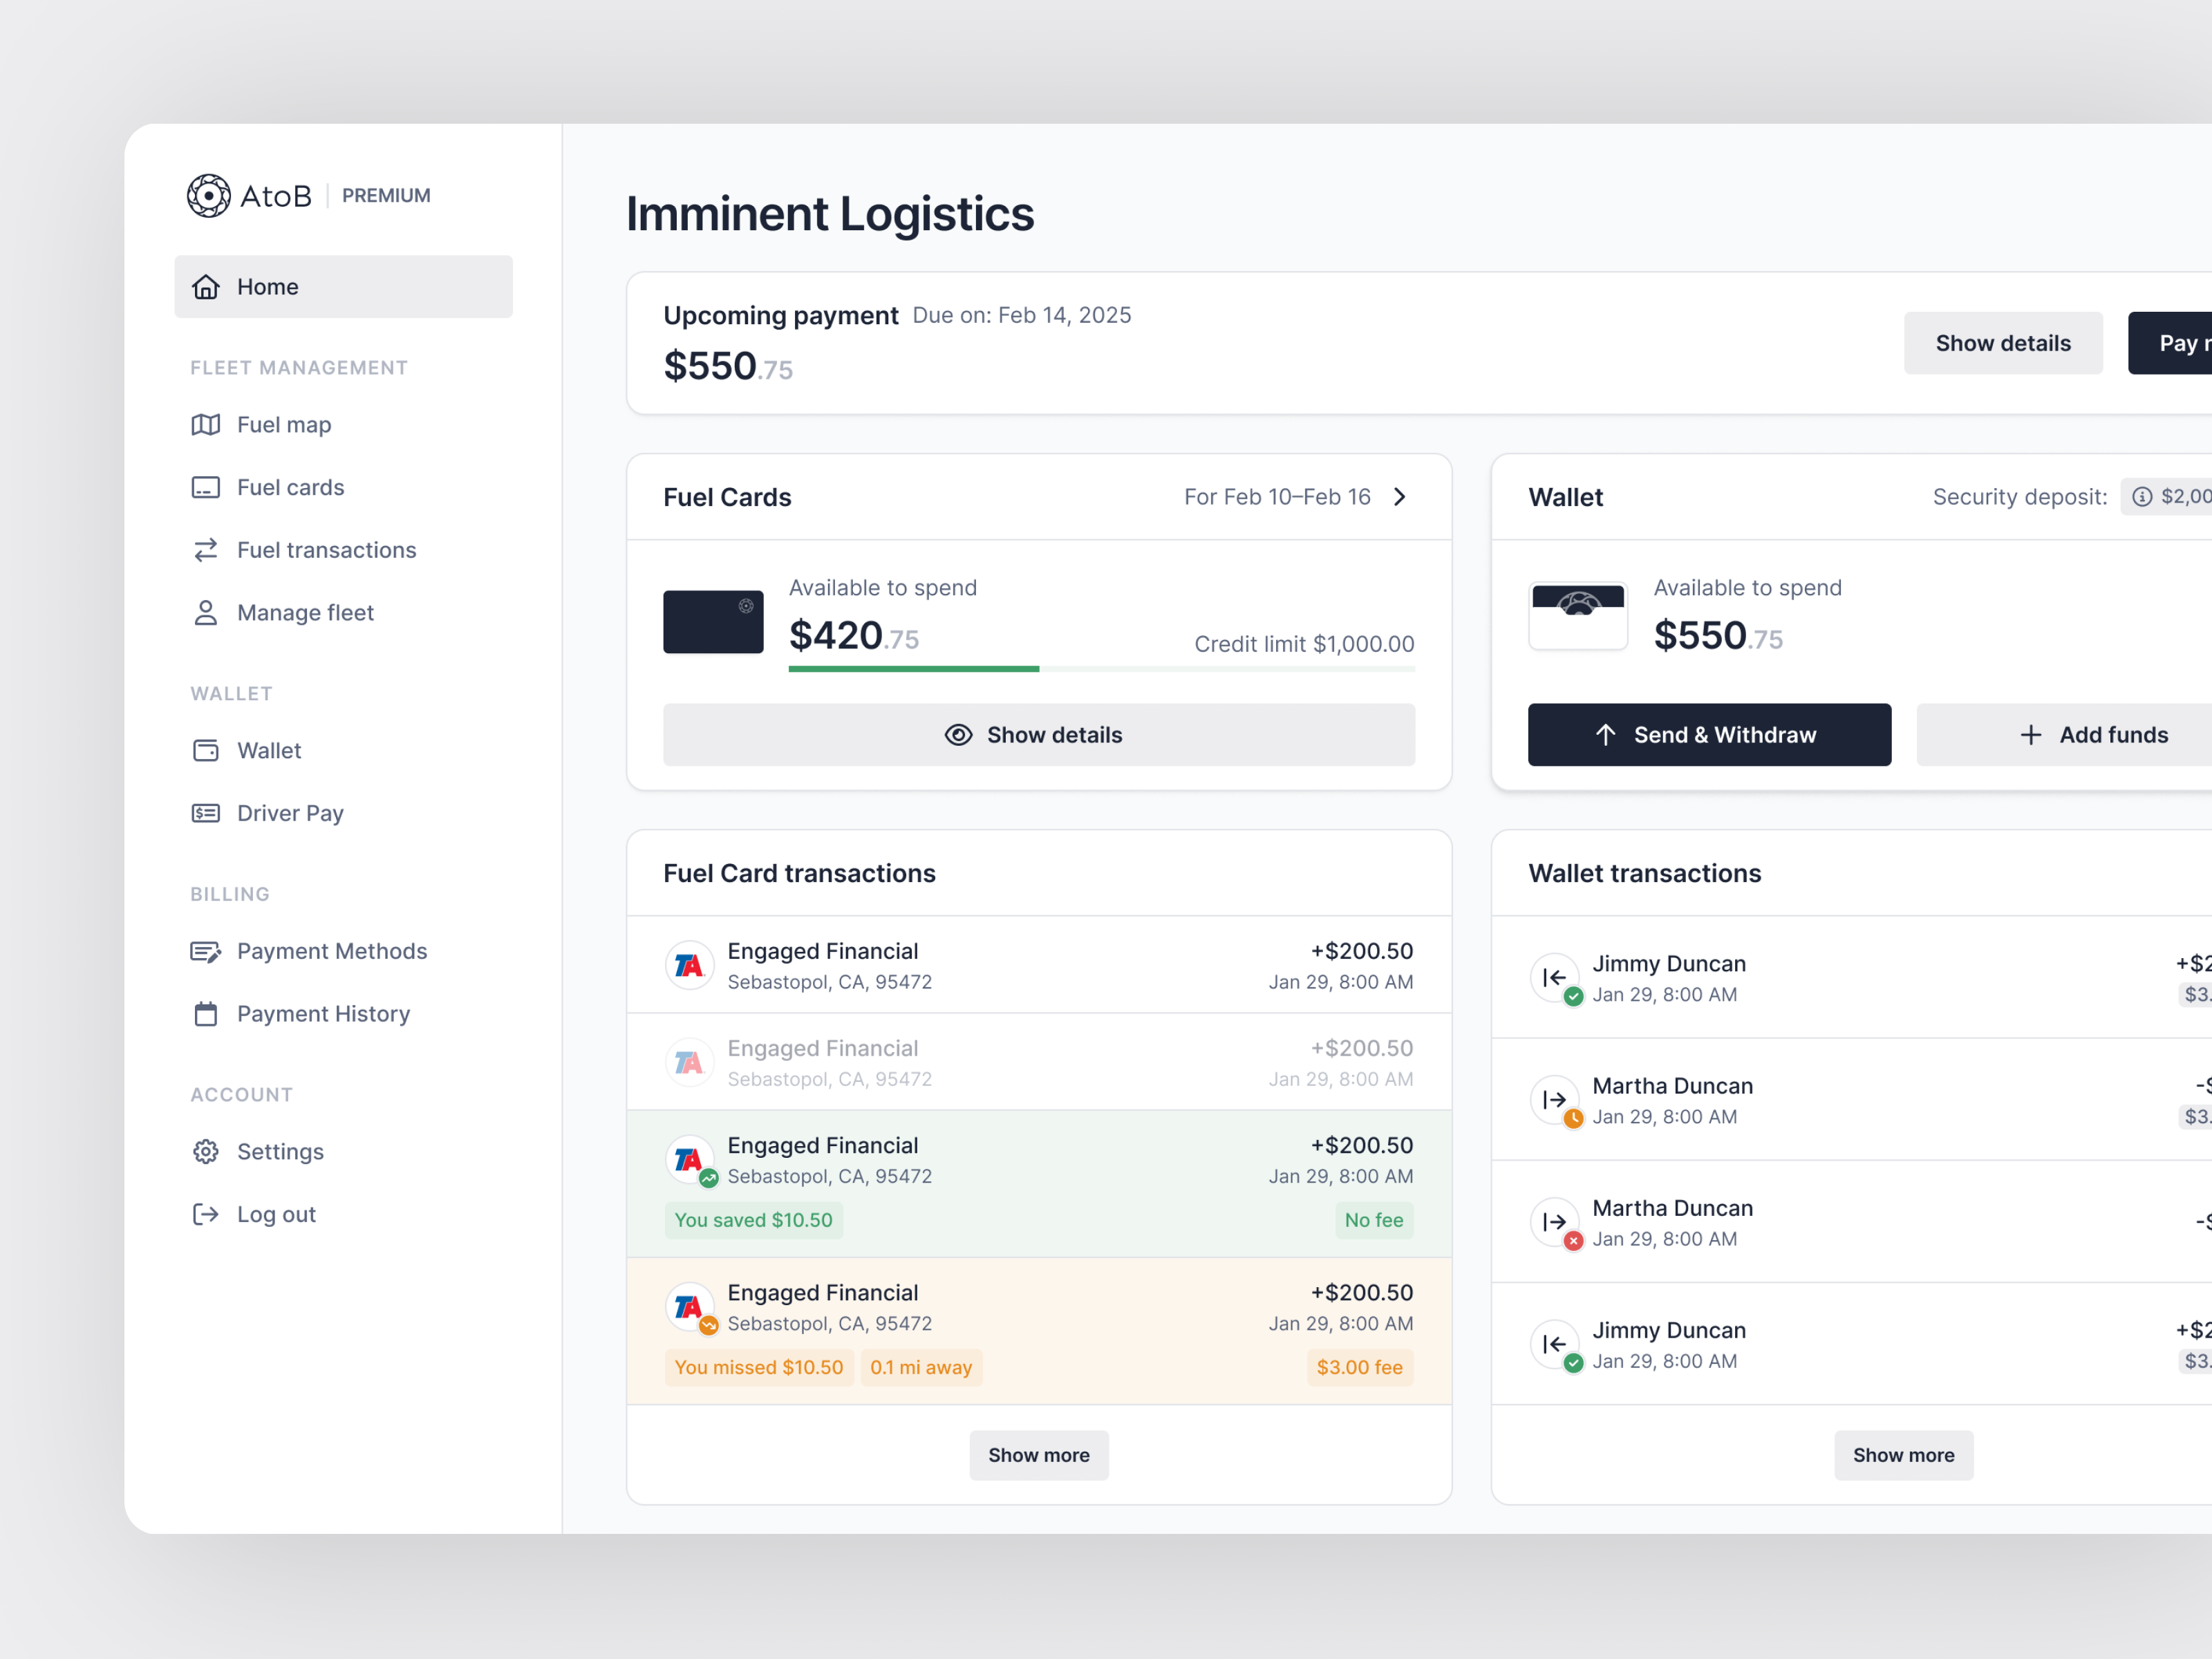Click Show details for upcoming payment
Viewport: 2212px width, 1659px height.
[x=2003, y=342]
